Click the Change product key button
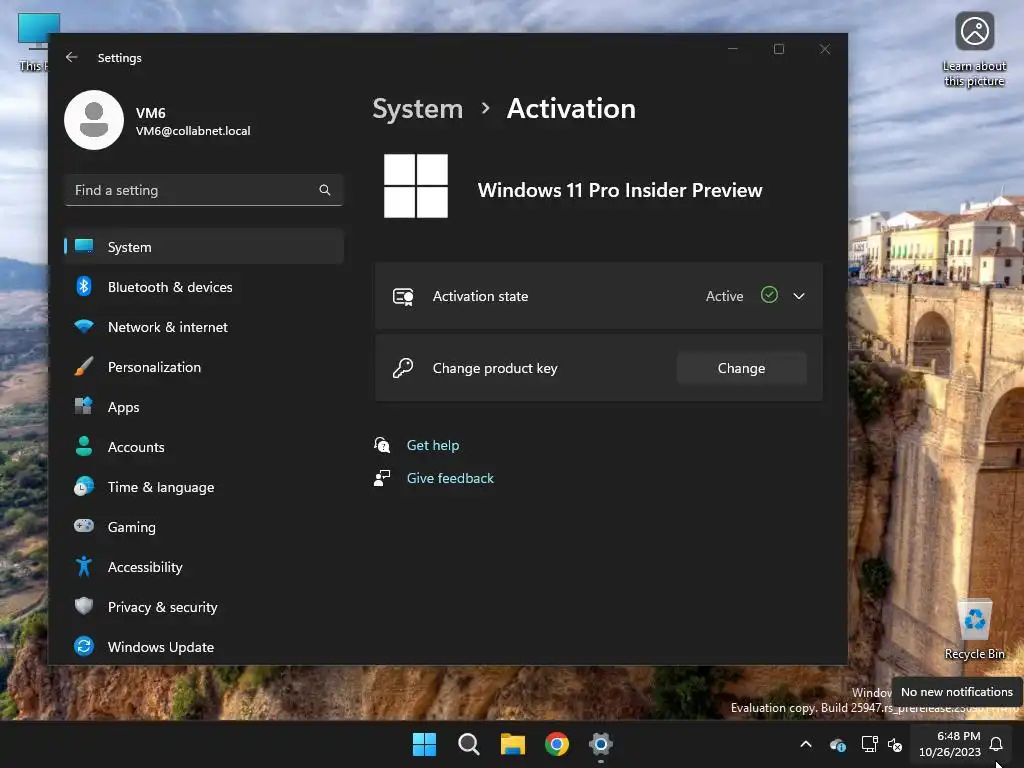The height and width of the screenshot is (768, 1024). click(x=741, y=368)
